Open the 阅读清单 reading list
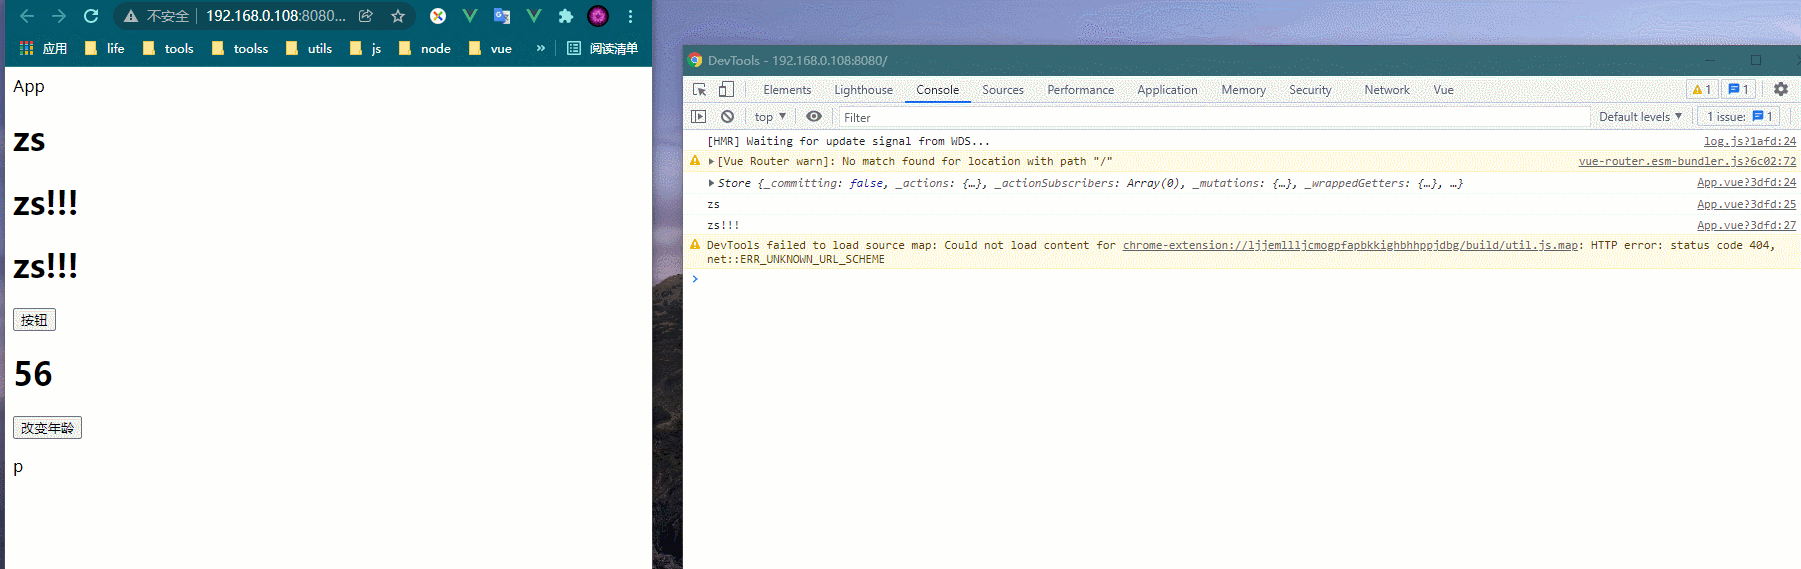 [603, 48]
